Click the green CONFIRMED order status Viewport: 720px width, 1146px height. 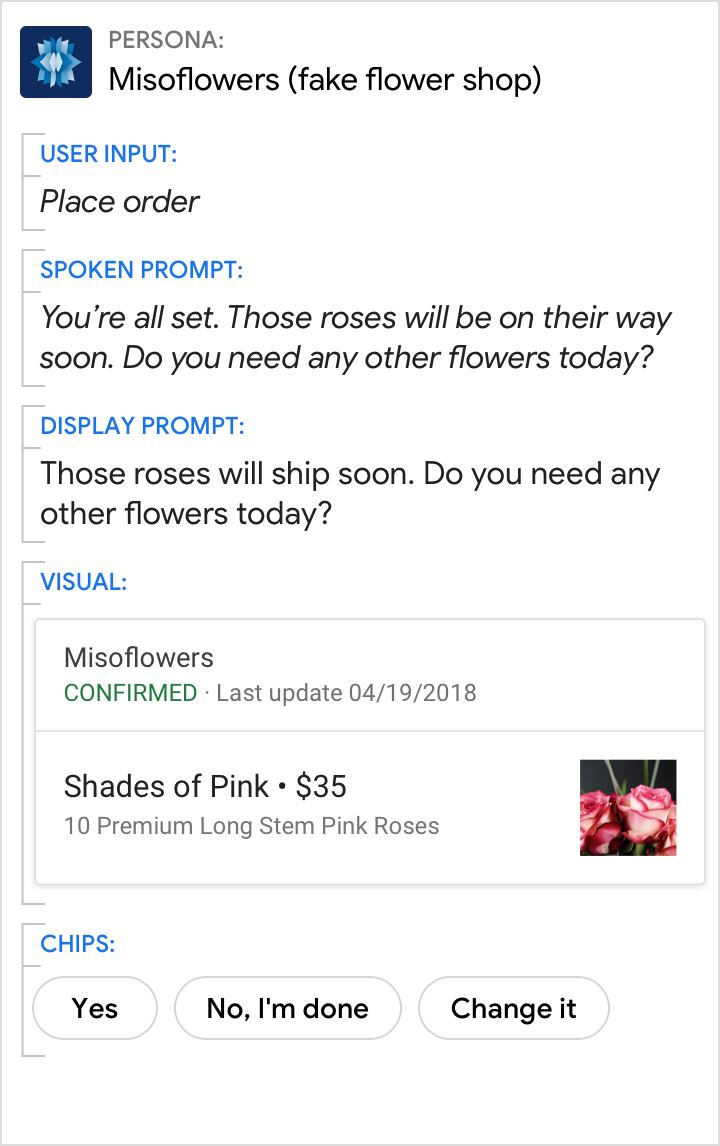(130, 693)
